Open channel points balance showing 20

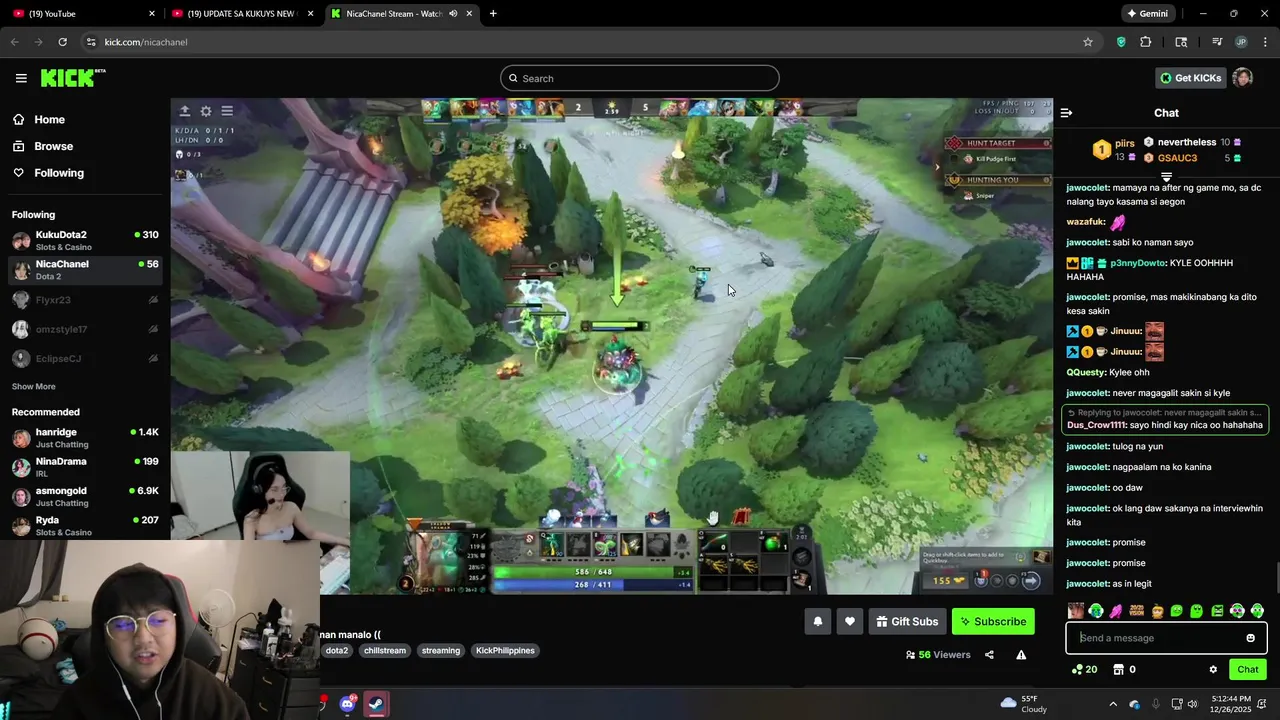(1085, 670)
